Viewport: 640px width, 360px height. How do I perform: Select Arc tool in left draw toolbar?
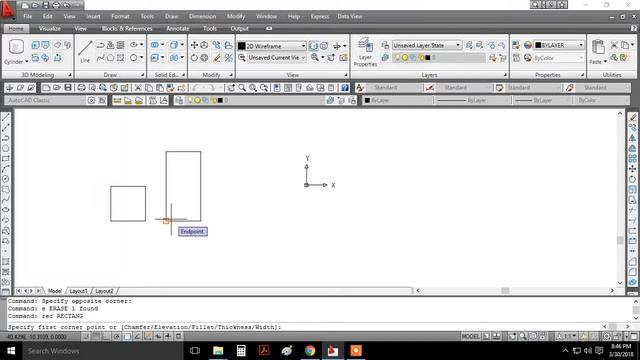click(6, 169)
